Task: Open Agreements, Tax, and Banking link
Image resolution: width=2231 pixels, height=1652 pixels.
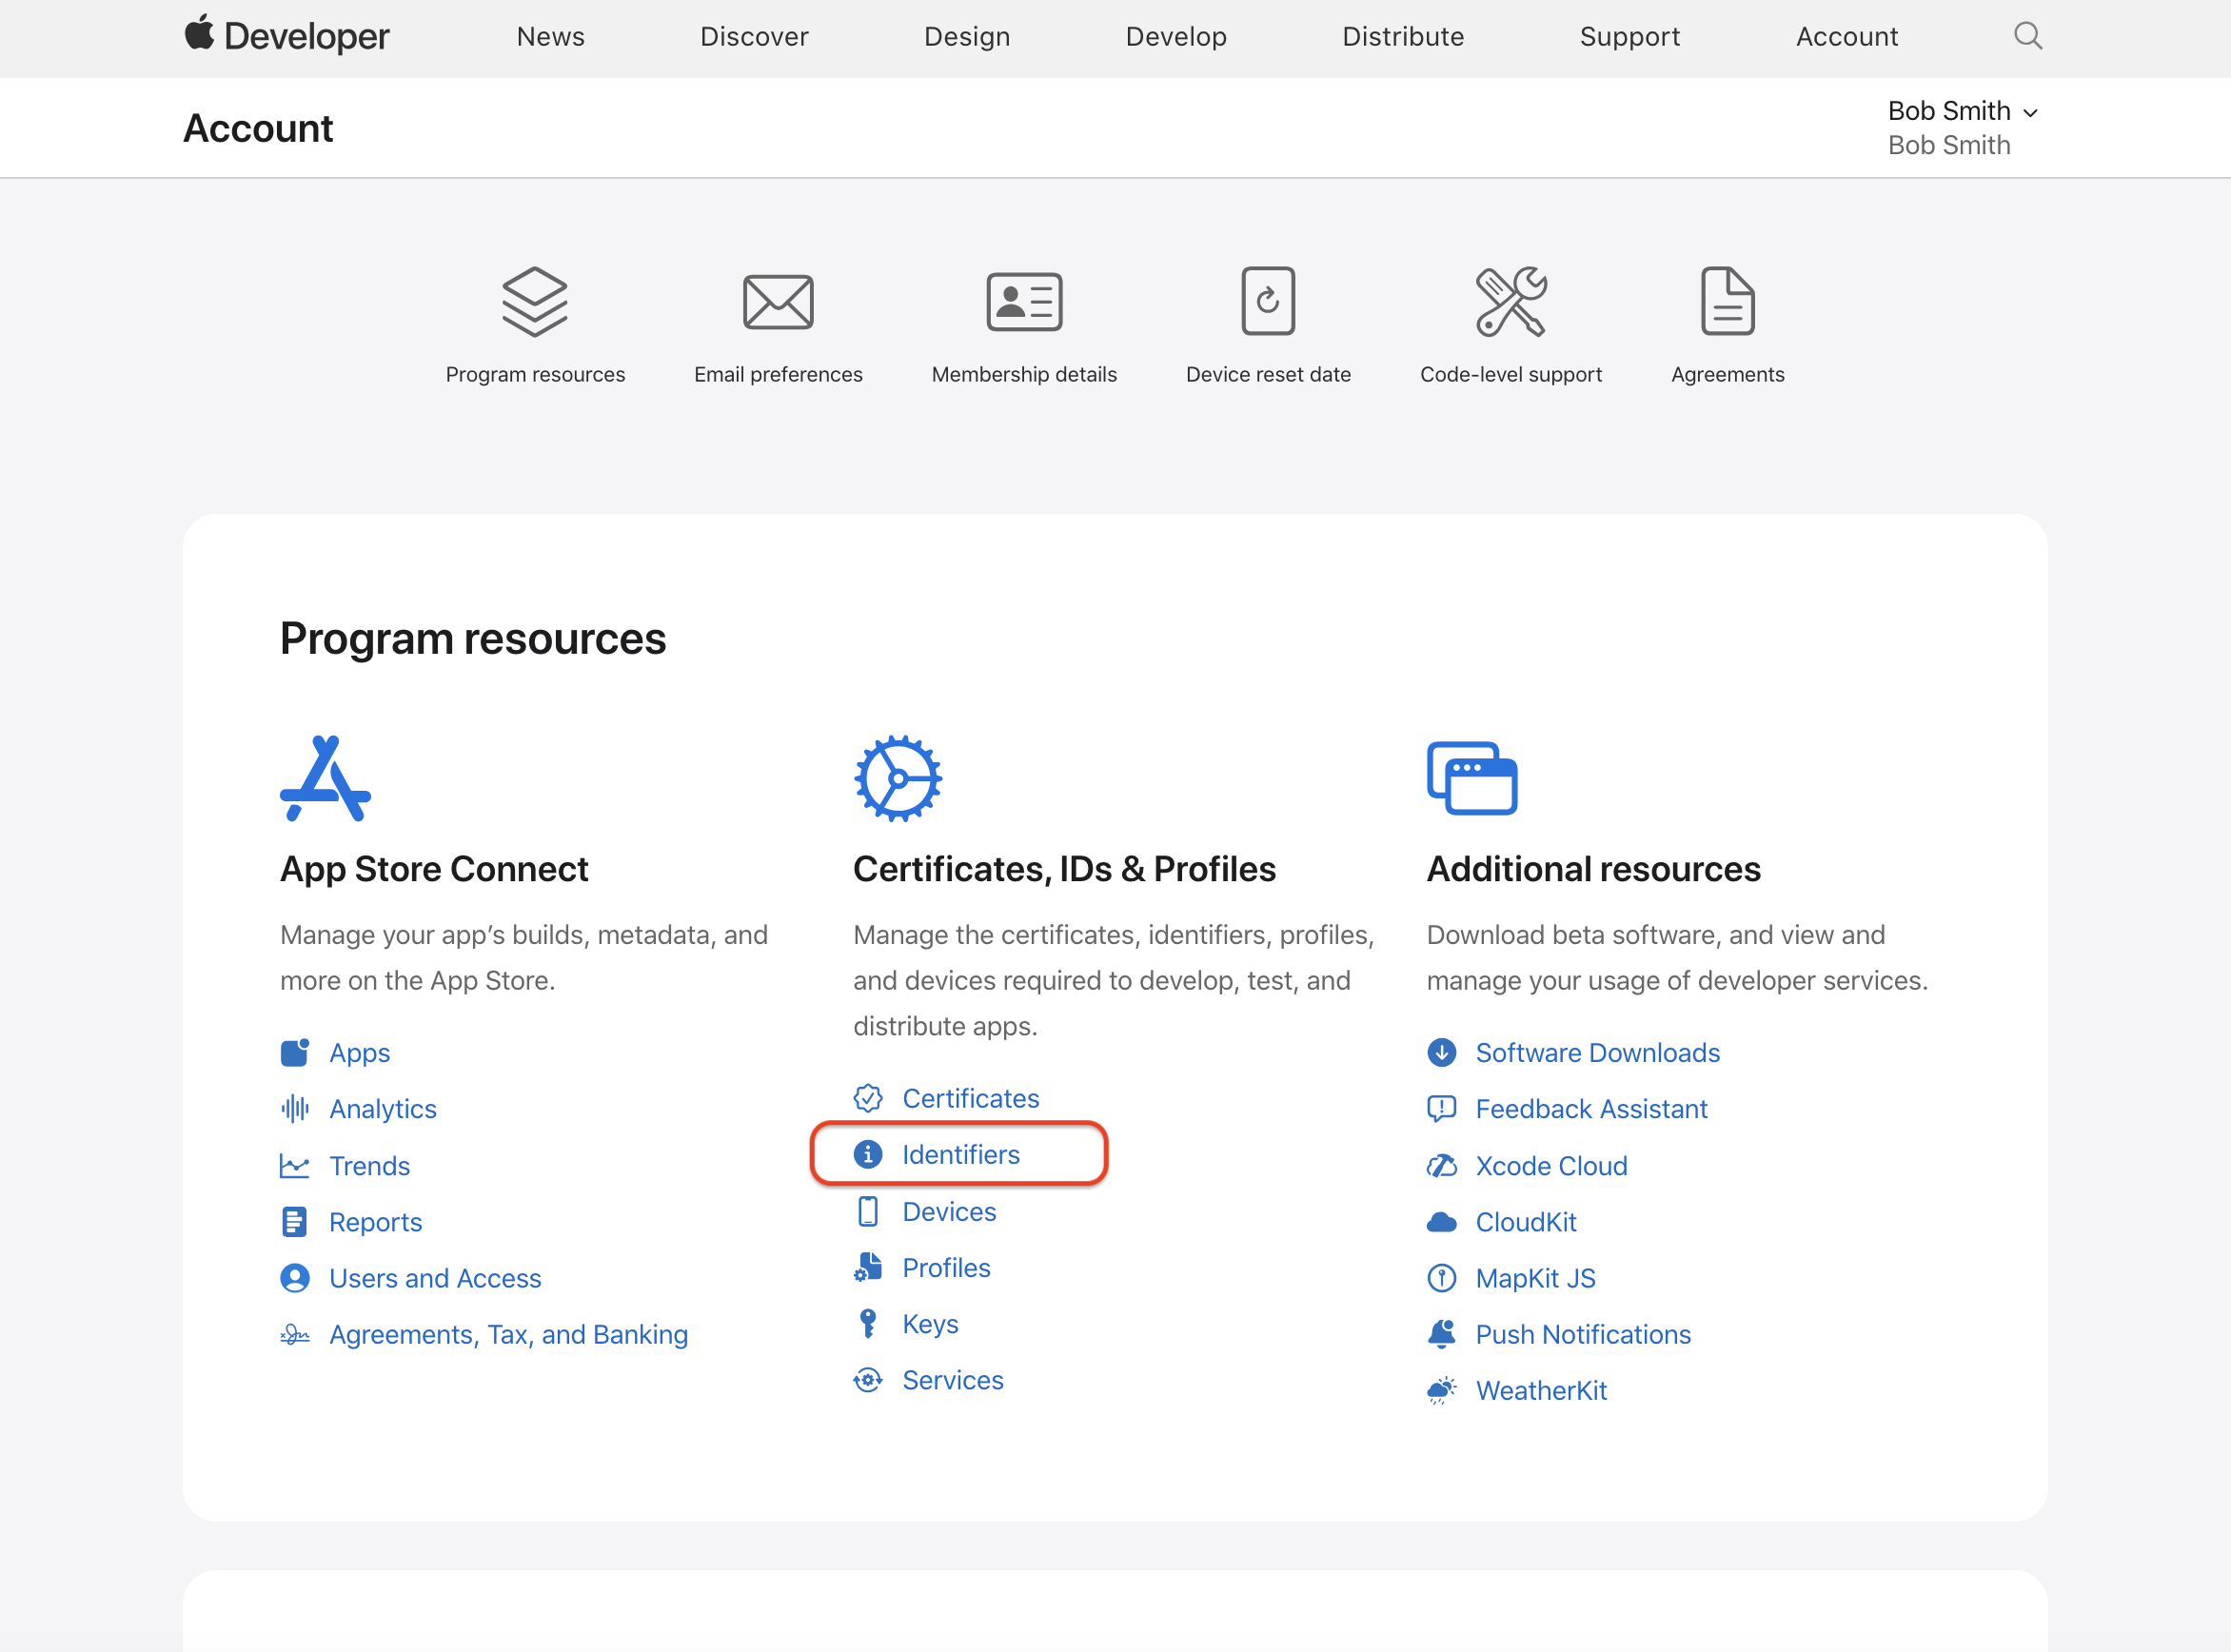Action: coord(509,1335)
